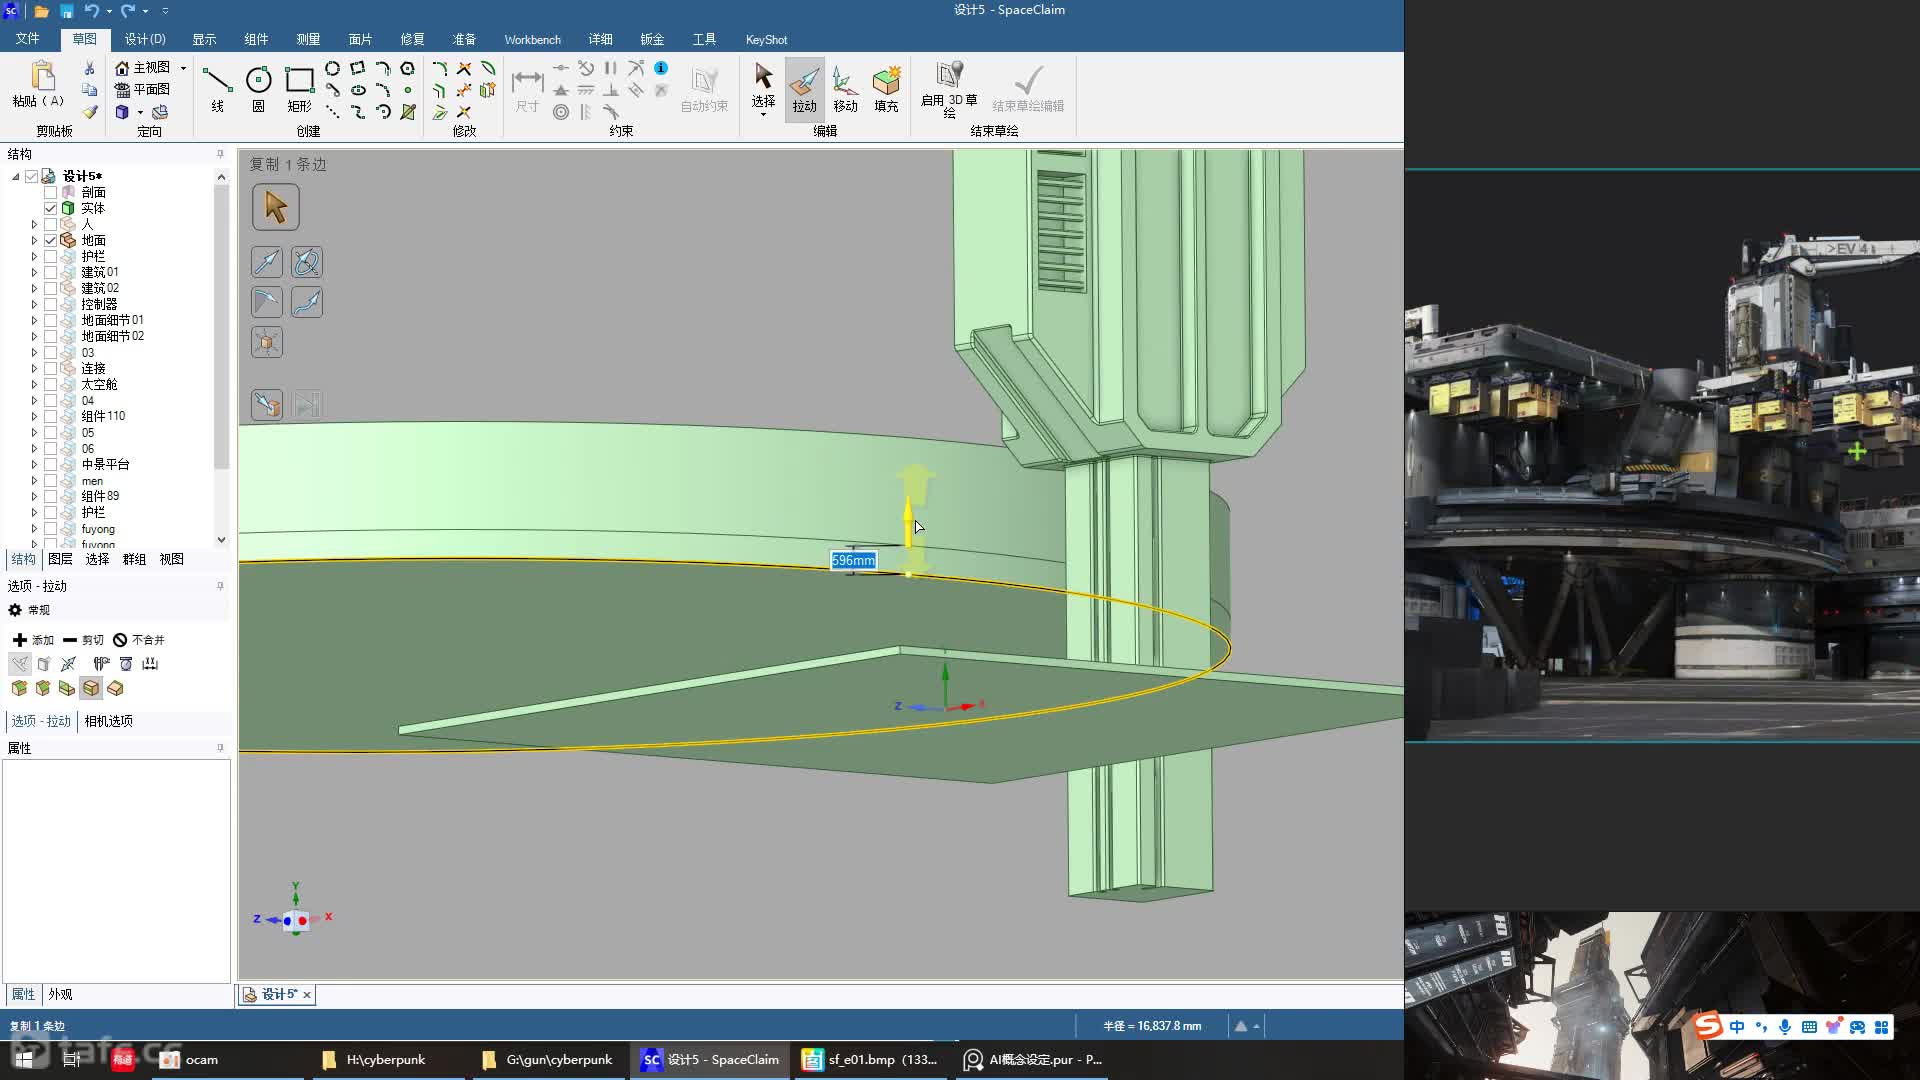Image resolution: width=1920 pixels, height=1080 pixels.
Task: Expand the 组件 110 tree node
Action: (34, 416)
